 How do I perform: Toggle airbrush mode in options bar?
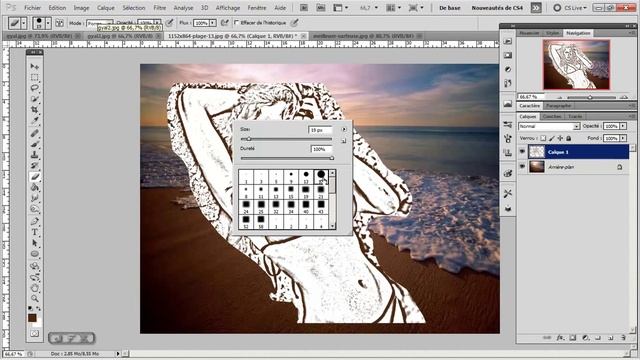coord(224,23)
